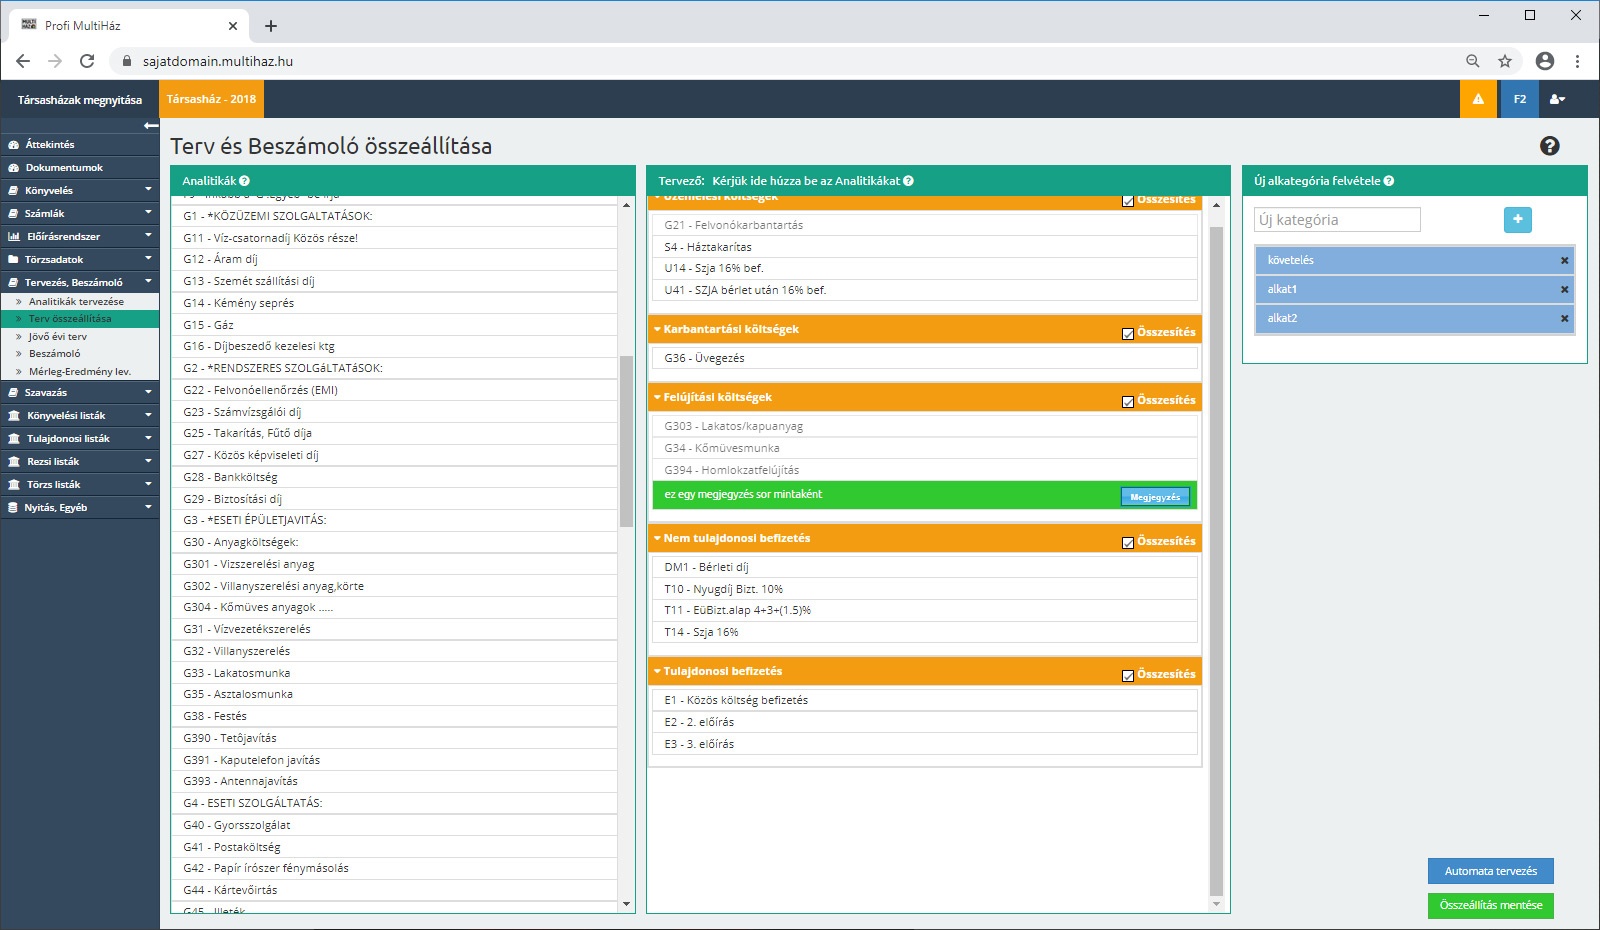The height and width of the screenshot is (930, 1600).
Task: Toggle Összesítés checkbox for Felújítási költségek
Action: 1128,401
